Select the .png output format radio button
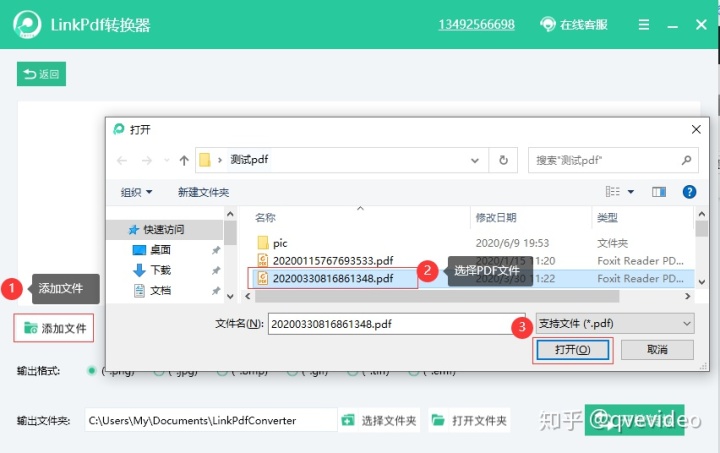Viewport: 720px width, 453px height. [x=92, y=370]
